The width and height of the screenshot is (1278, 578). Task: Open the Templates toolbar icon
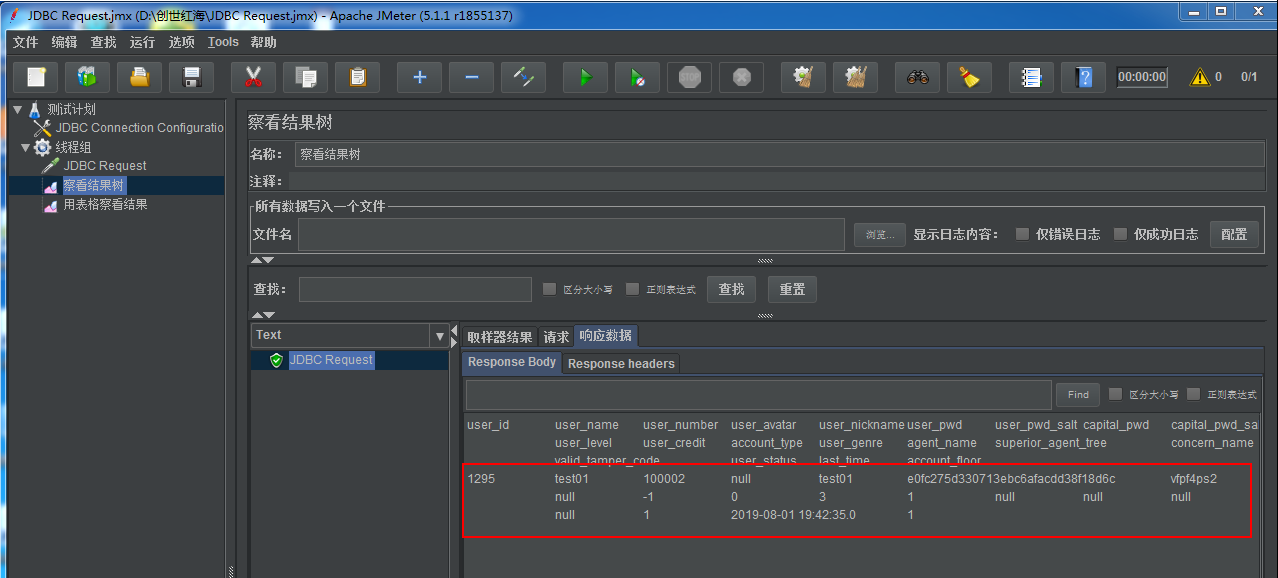87,77
